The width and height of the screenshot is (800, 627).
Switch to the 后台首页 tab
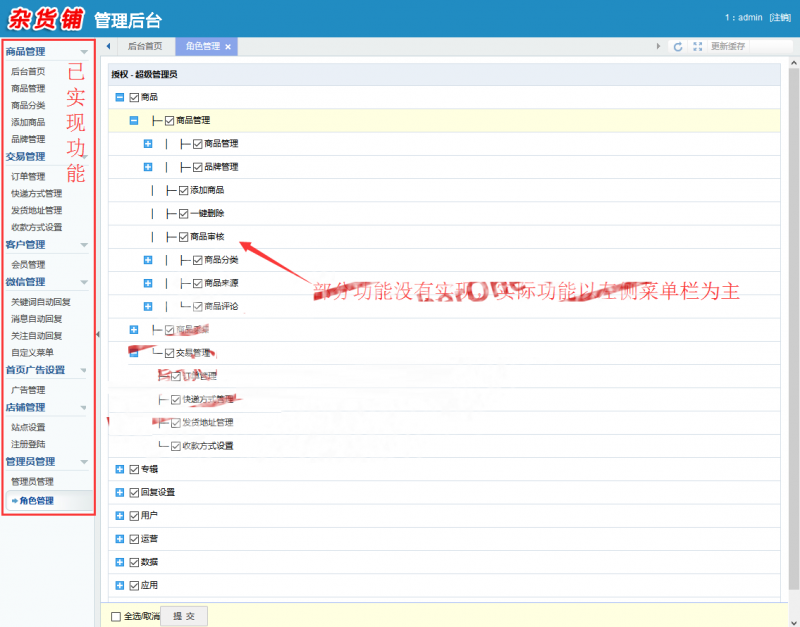[145, 46]
